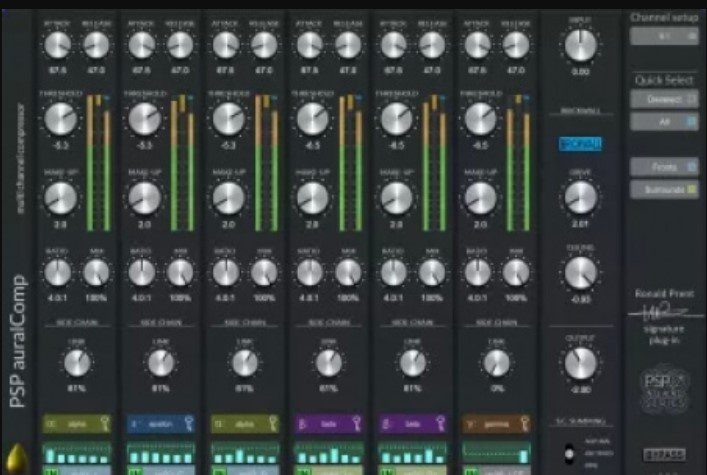Click the key icon on channel 4 beta group
707x475 pixels.
click(x=357, y=424)
